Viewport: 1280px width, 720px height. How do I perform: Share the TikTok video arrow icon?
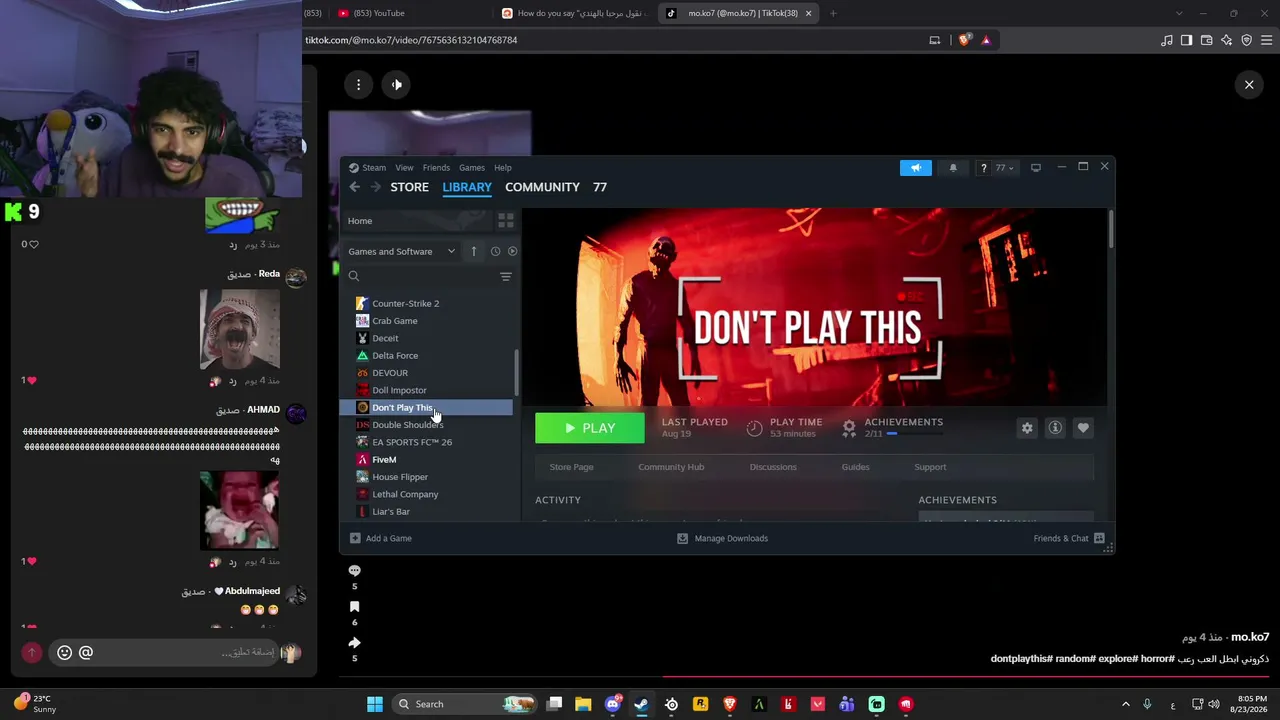pyautogui.click(x=354, y=643)
